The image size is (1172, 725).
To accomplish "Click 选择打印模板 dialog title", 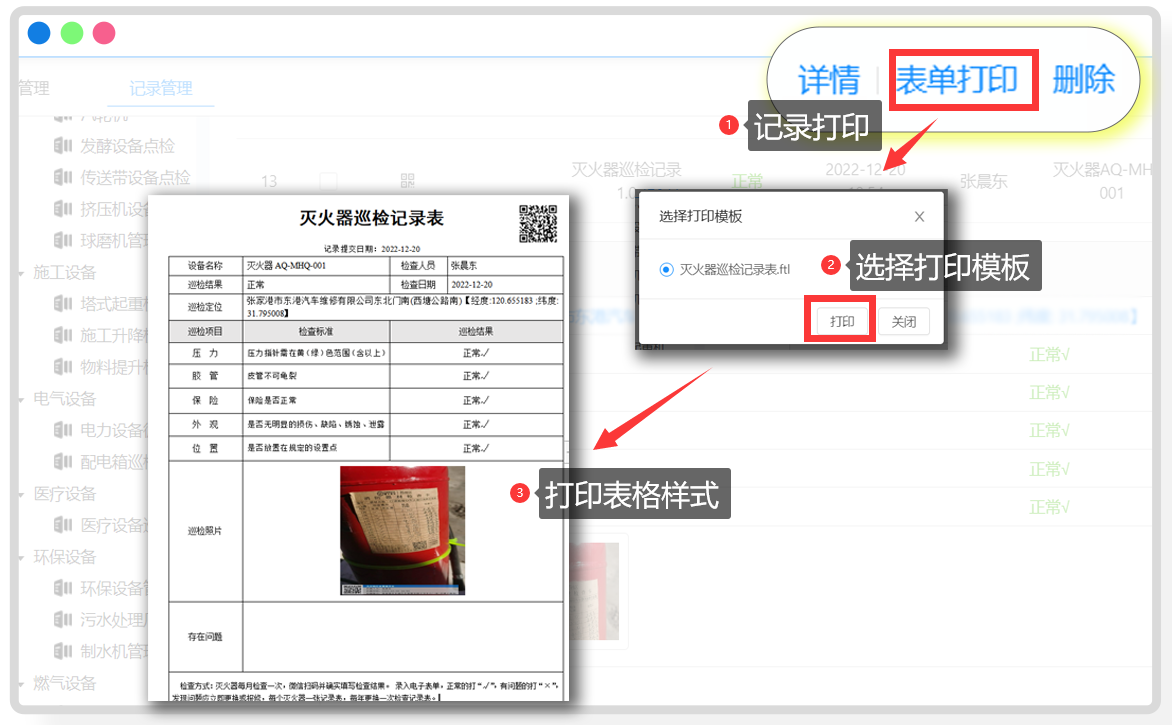I will pos(700,217).
